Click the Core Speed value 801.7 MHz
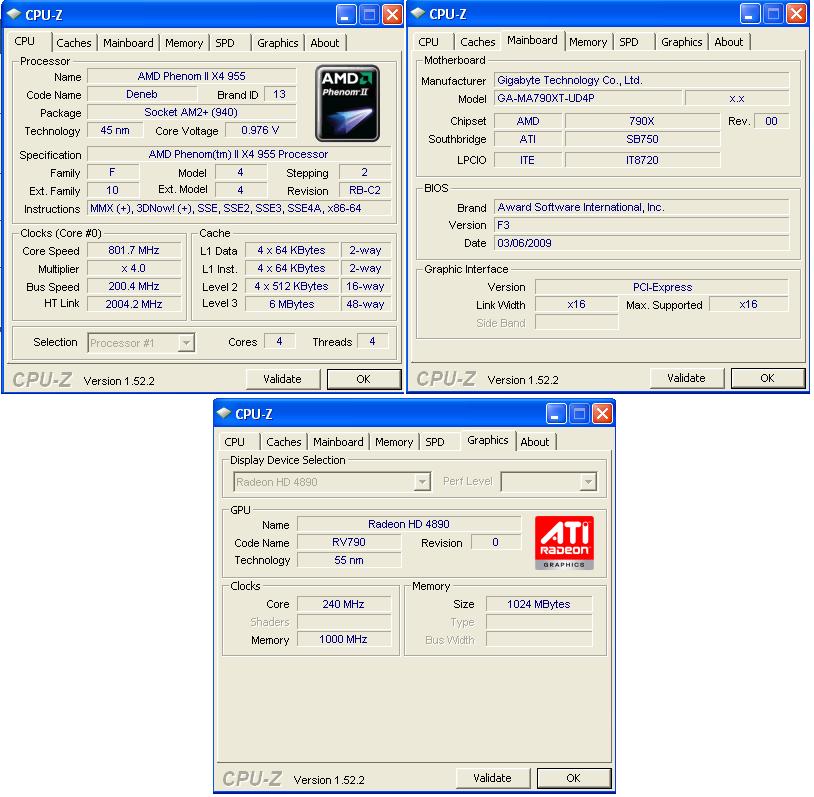Image resolution: width=814 pixels, height=797 pixels. pyautogui.click(x=134, y=250)
